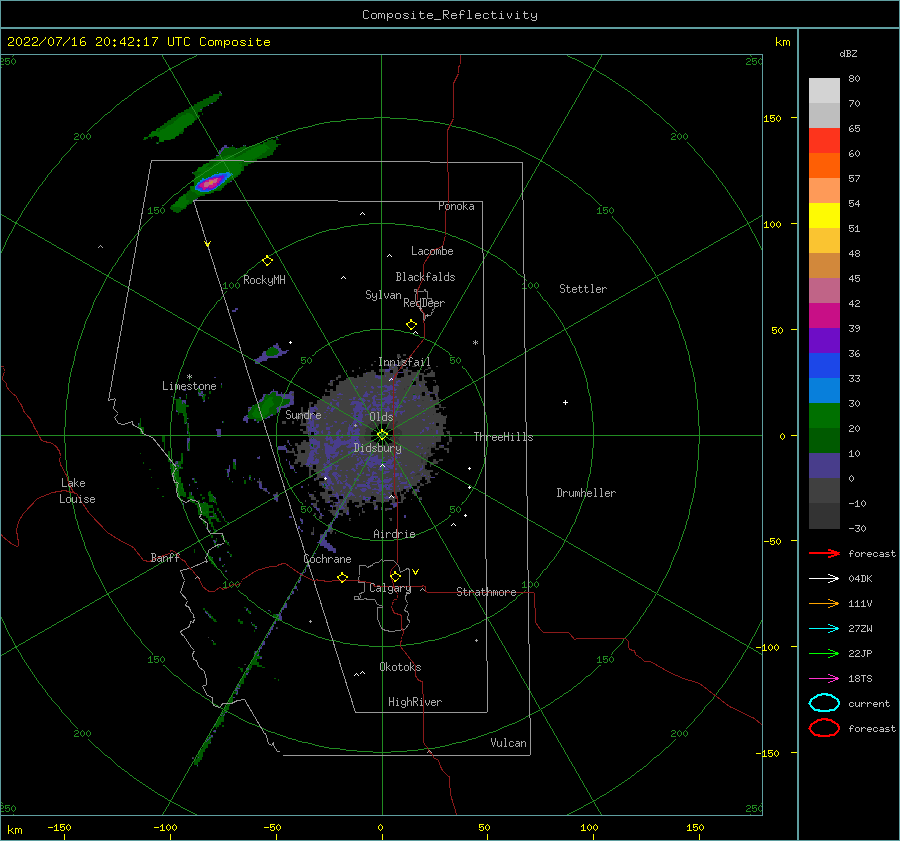The image size is (900, 841).
Task: Click the Sylvan label
Action: [x=383, y=295]
